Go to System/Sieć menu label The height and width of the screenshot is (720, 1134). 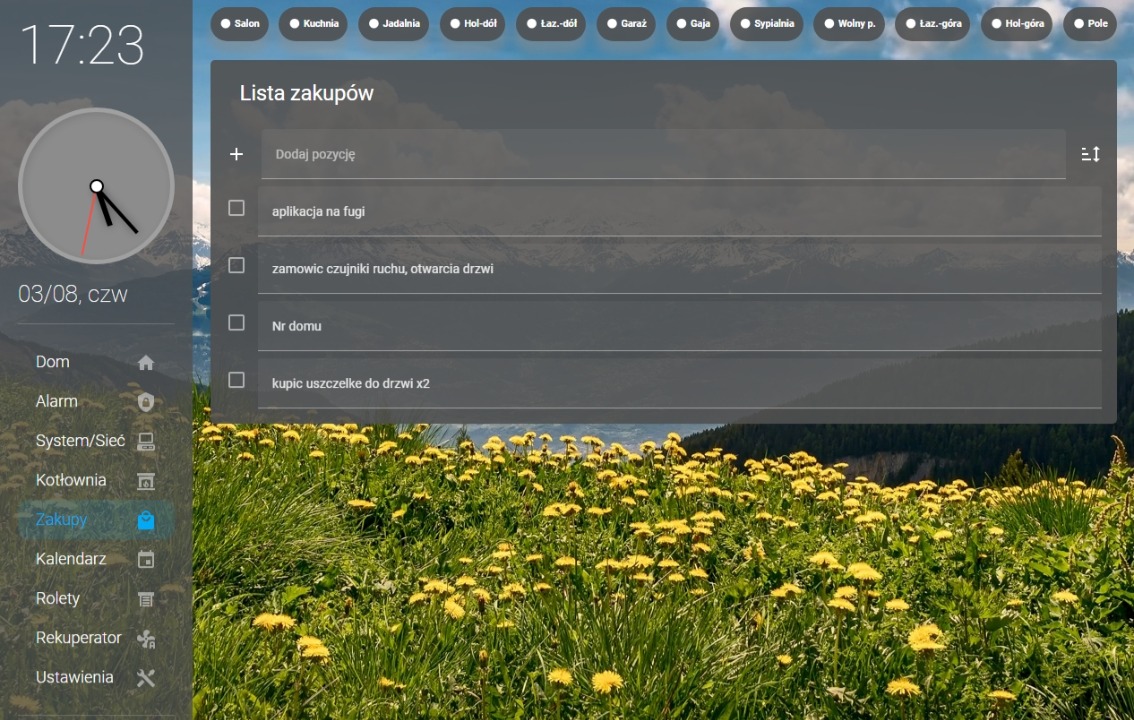(x=80, y=441)
